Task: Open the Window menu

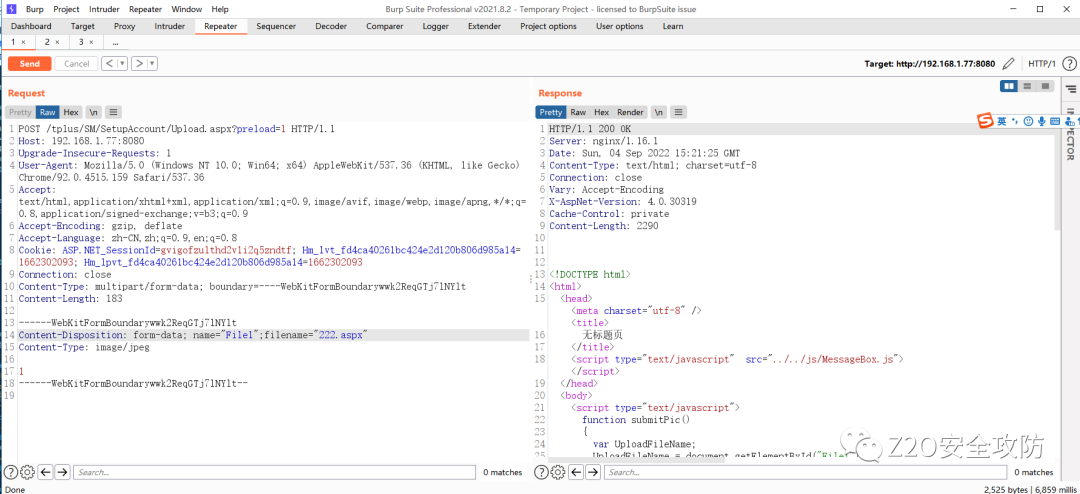Action: [187, 9]
